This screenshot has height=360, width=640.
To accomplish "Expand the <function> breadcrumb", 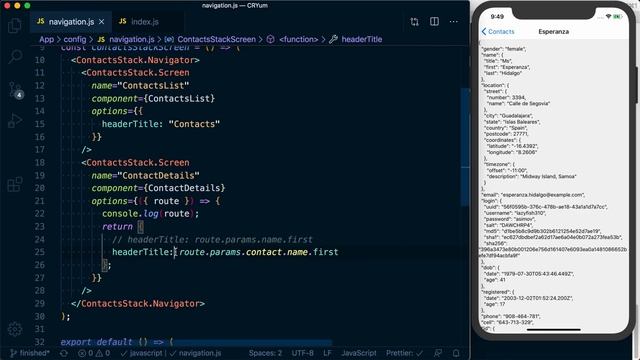I will pos(298,39).
